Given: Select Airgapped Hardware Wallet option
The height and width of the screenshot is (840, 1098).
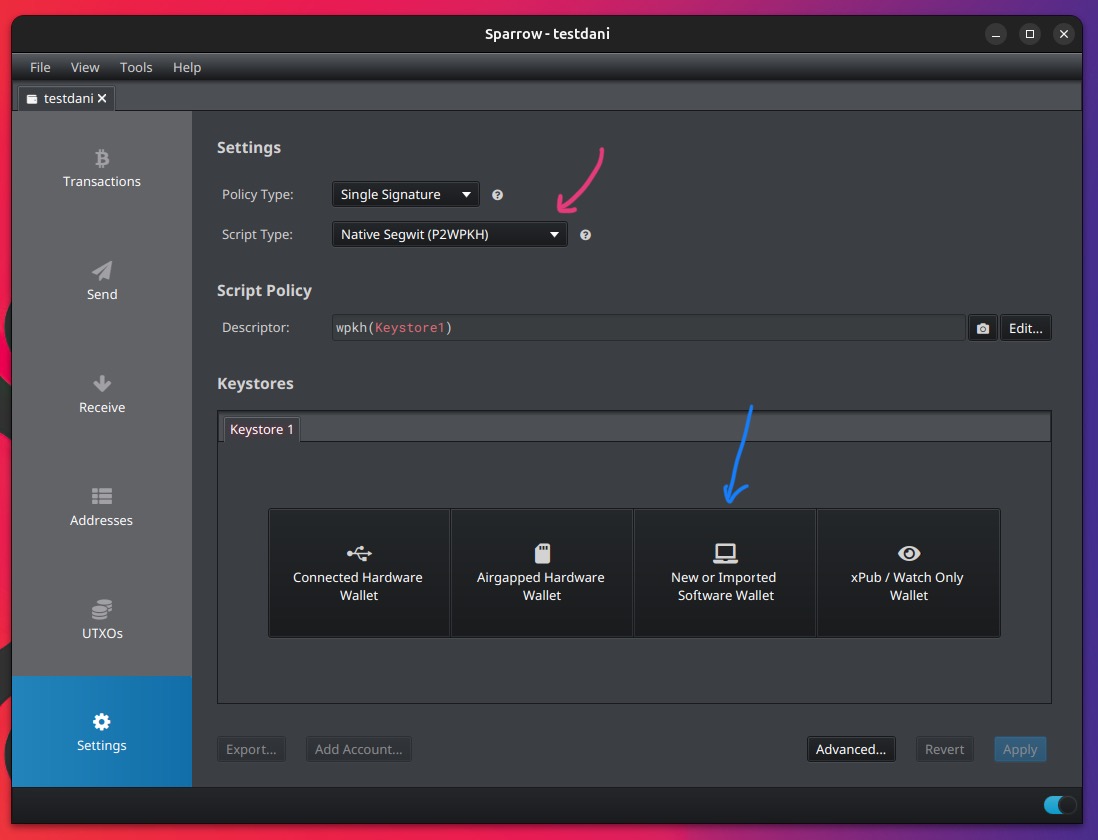Looking at the screenshot, I should tap(541, 573).
